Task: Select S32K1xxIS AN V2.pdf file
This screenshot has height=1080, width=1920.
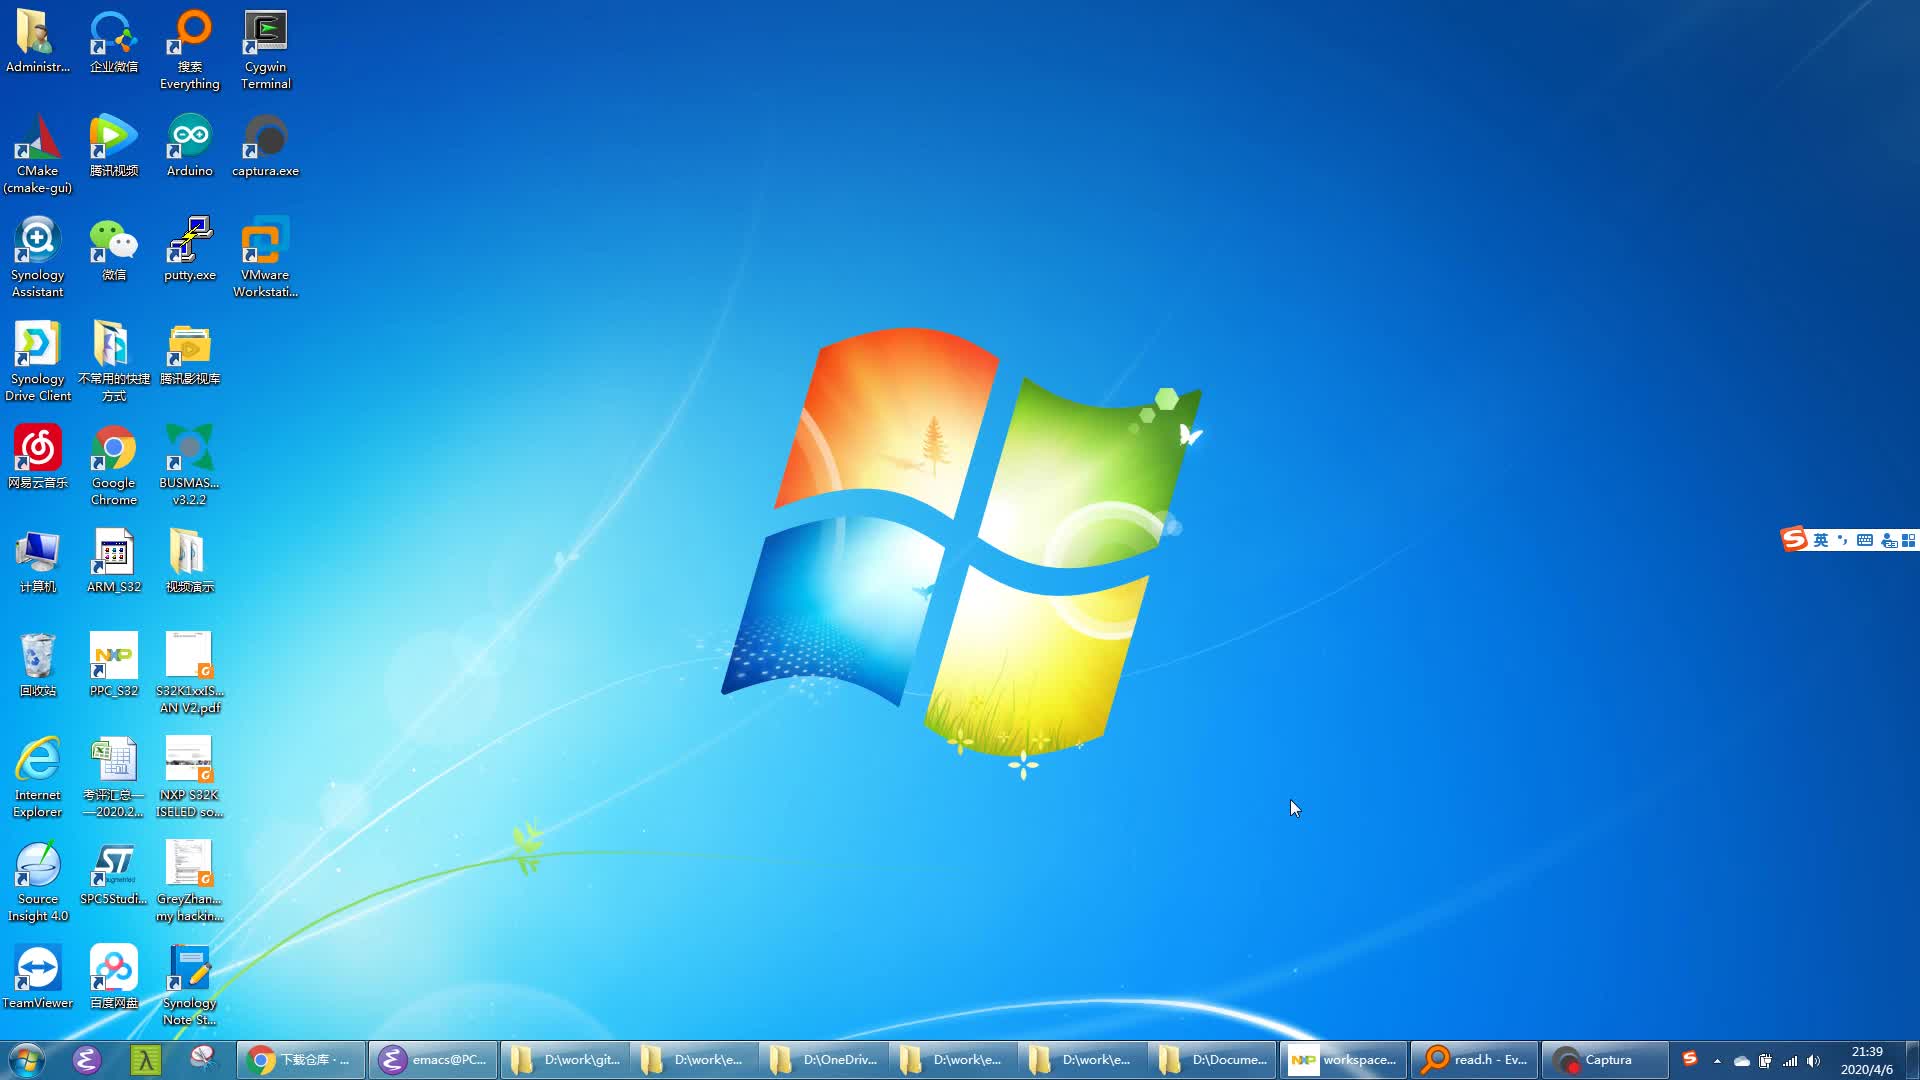Action: [190, 674]
